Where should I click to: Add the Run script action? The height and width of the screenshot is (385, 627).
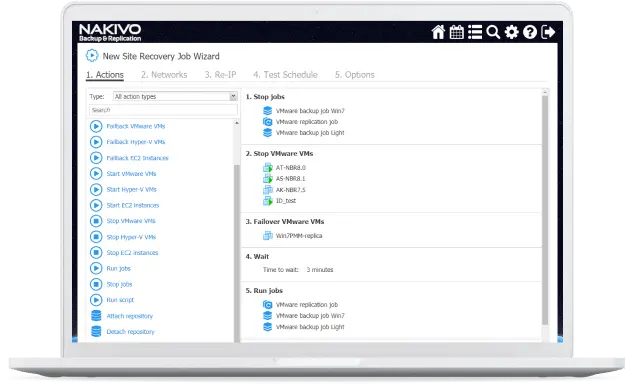(x=120, y=300)
